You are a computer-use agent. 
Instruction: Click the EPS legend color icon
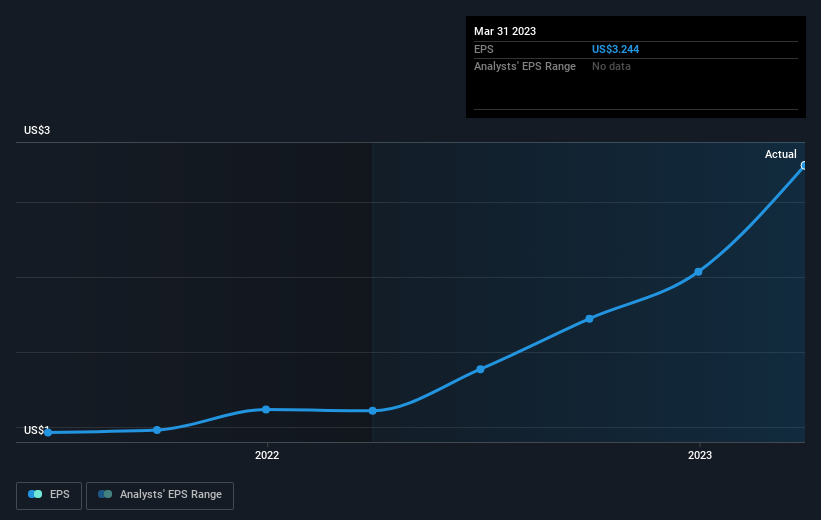point(35,494)
